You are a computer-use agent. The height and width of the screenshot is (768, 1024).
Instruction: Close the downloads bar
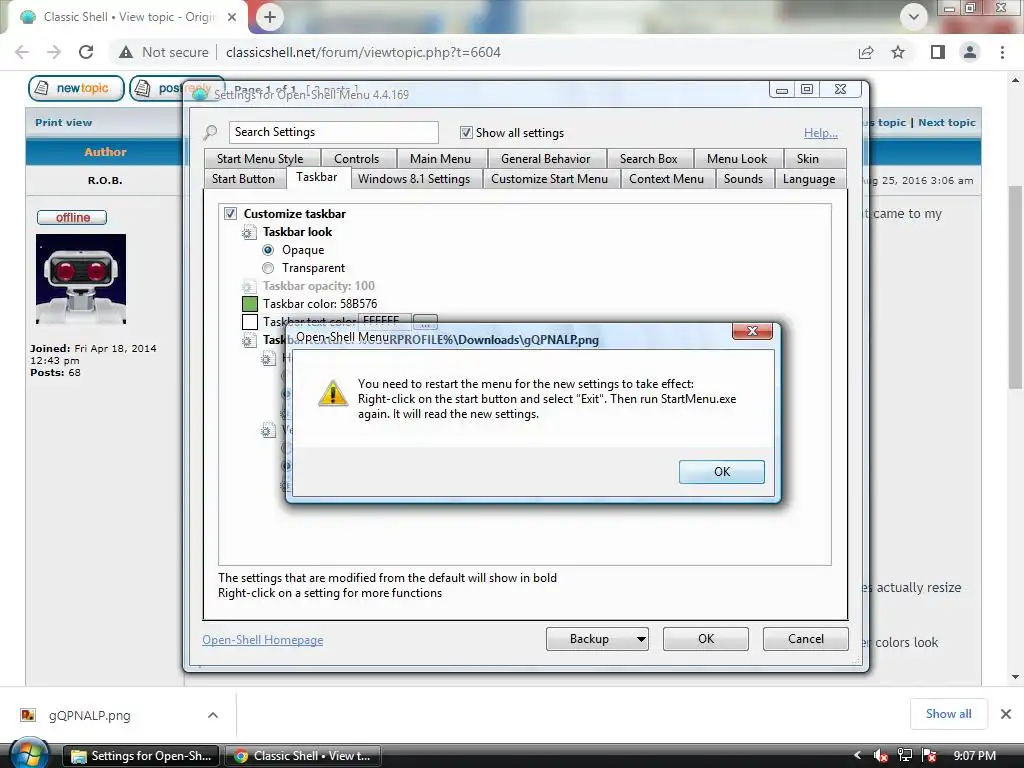[x=1006, y=714]
